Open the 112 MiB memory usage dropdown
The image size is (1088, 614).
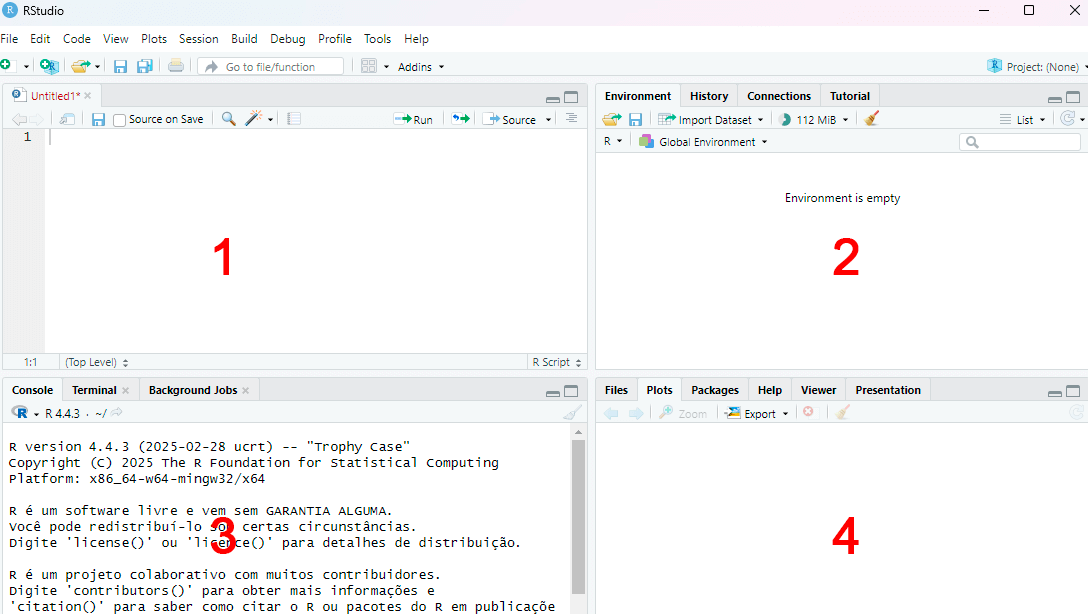point(815,119)
